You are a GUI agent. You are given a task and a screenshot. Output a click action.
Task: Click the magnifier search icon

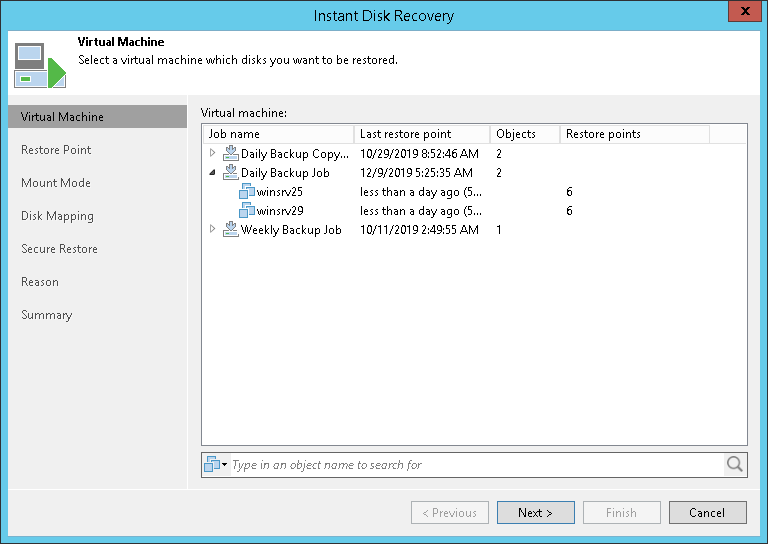[x=735, y=464]
